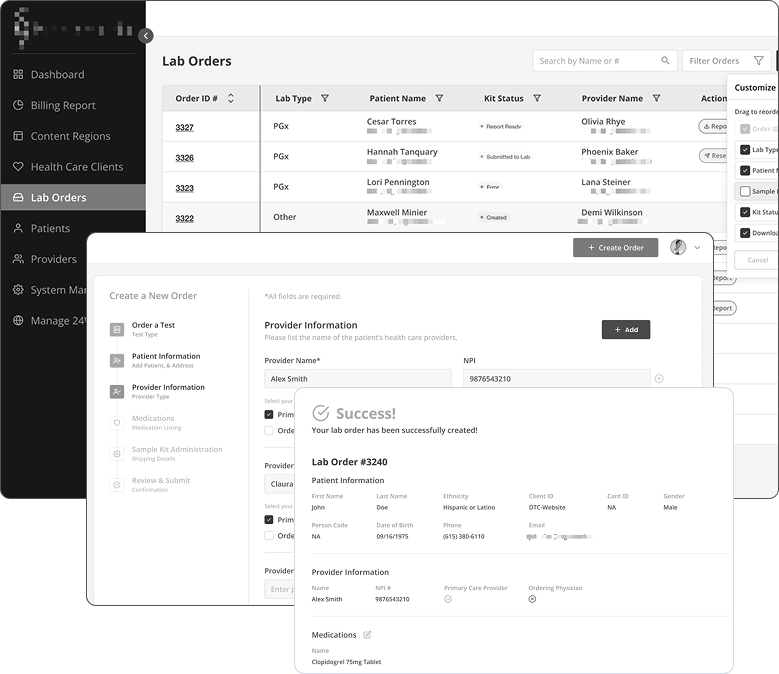The width and height of the screenshot is (779, 674).
Task: Click the Order ID sort arrows
Action: 231,99
